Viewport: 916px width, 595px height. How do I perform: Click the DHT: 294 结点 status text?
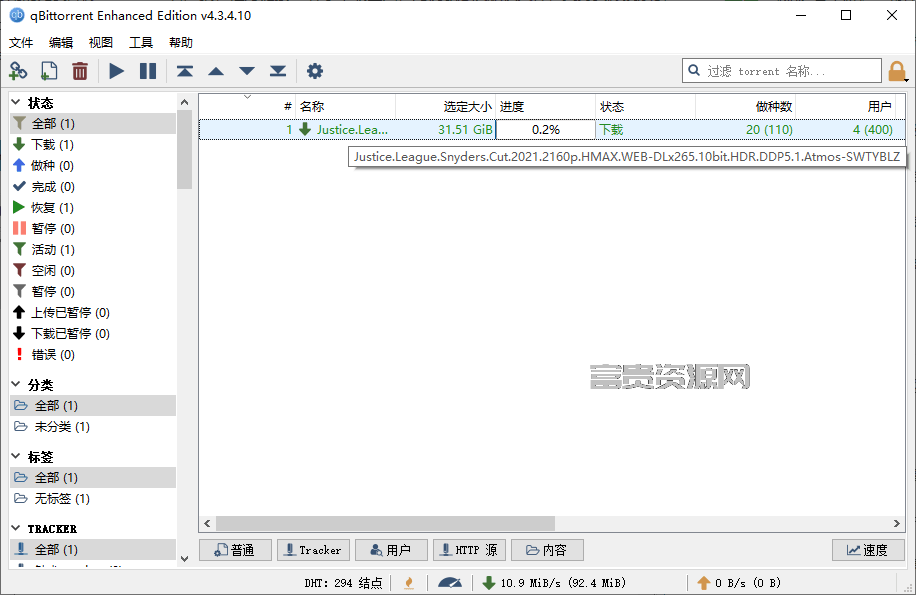(344, 583)
